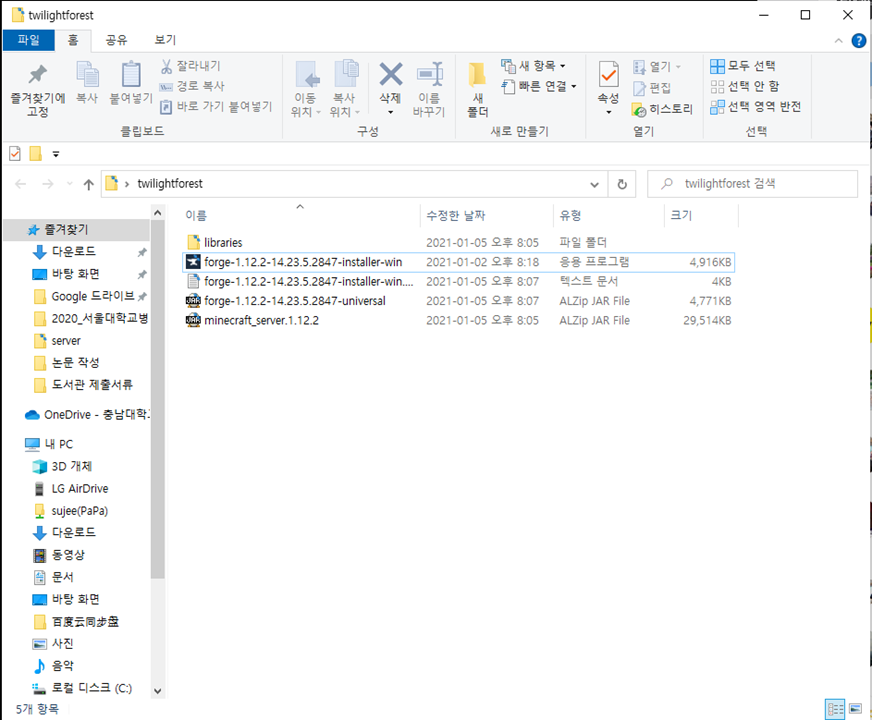872x720 pixels.
Task: Switch to large icons view in status bar
Action: pos(855,709)
